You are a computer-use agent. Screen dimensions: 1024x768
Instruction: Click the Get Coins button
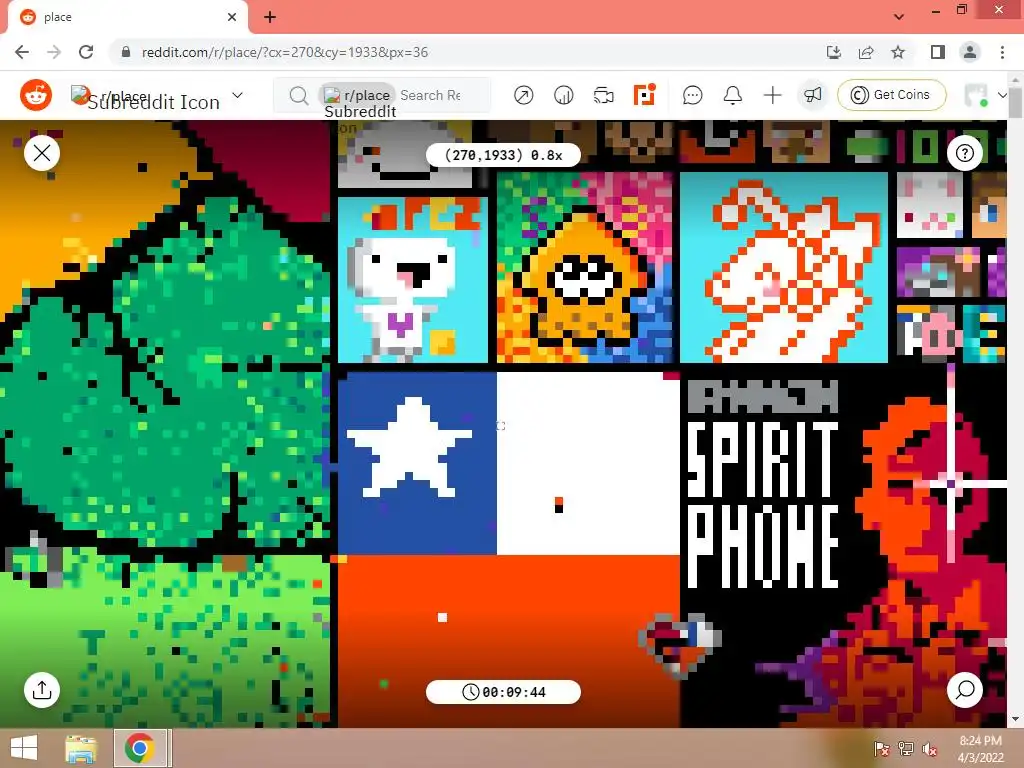tap(891, 95)
